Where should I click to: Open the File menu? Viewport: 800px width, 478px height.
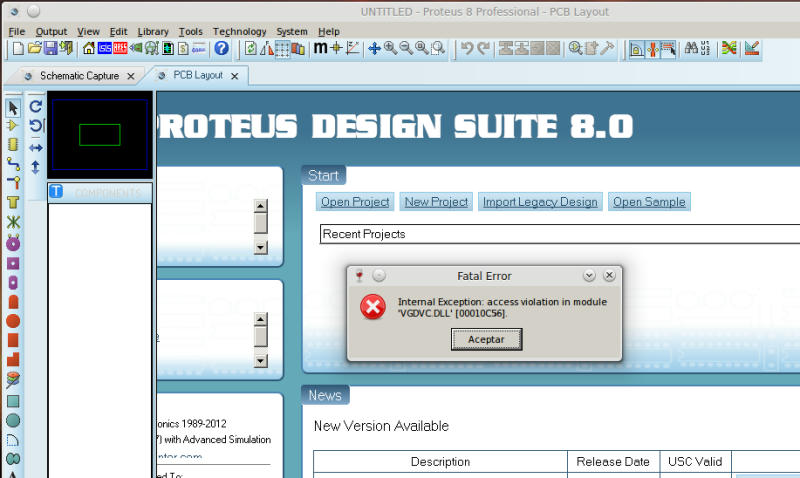coord(16,32)
